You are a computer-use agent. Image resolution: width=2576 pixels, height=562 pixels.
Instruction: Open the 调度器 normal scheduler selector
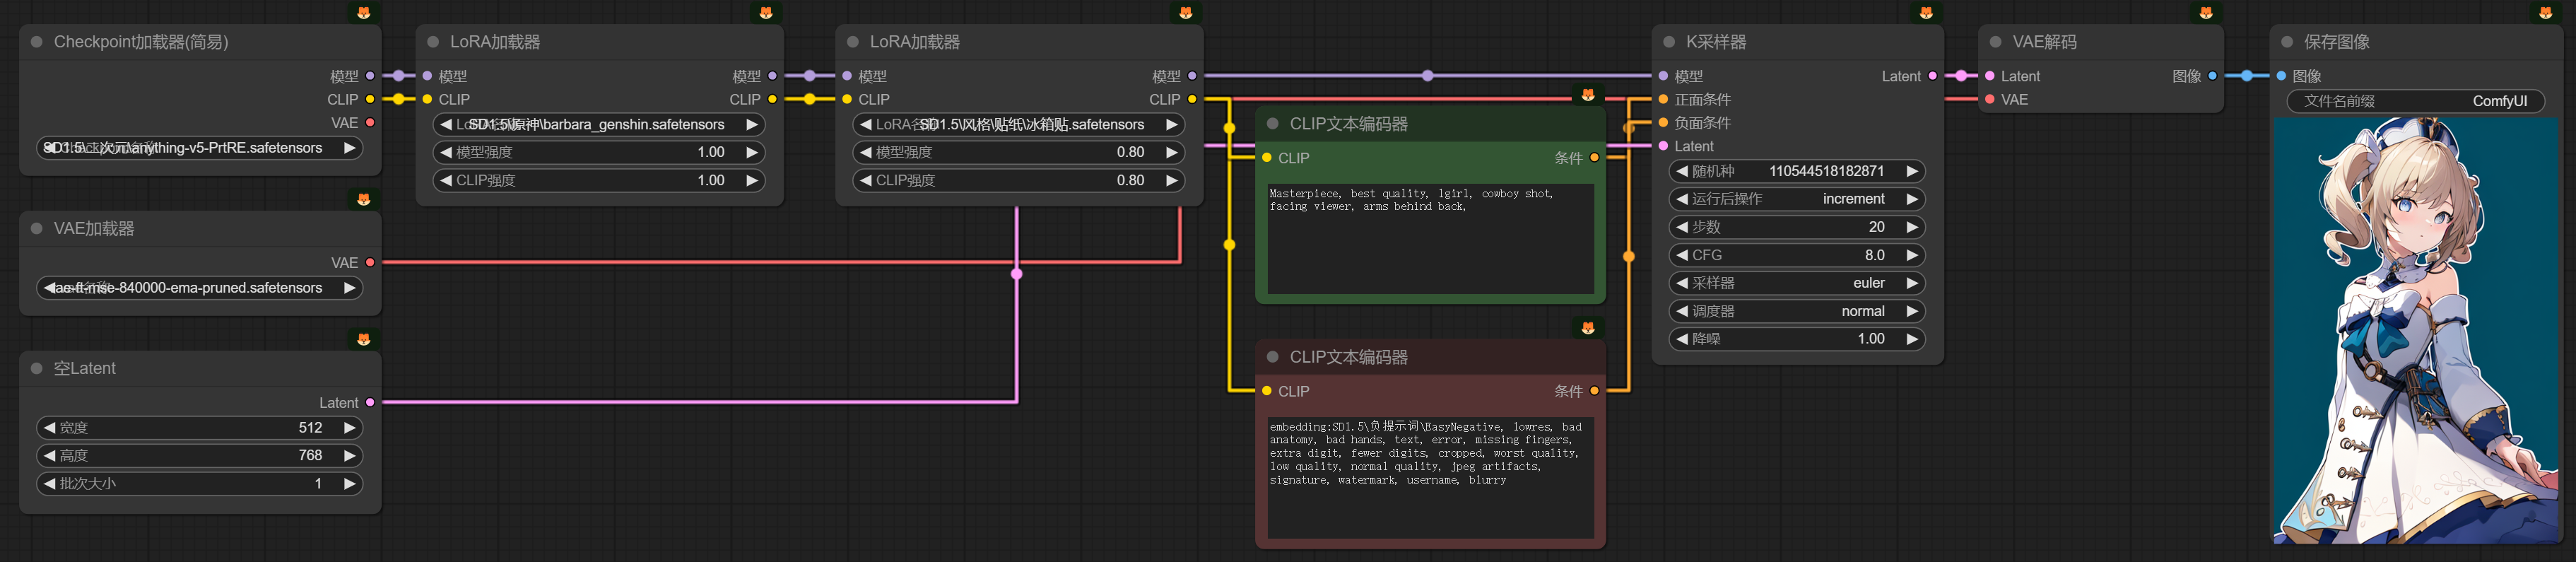[x=1797, y=311]
